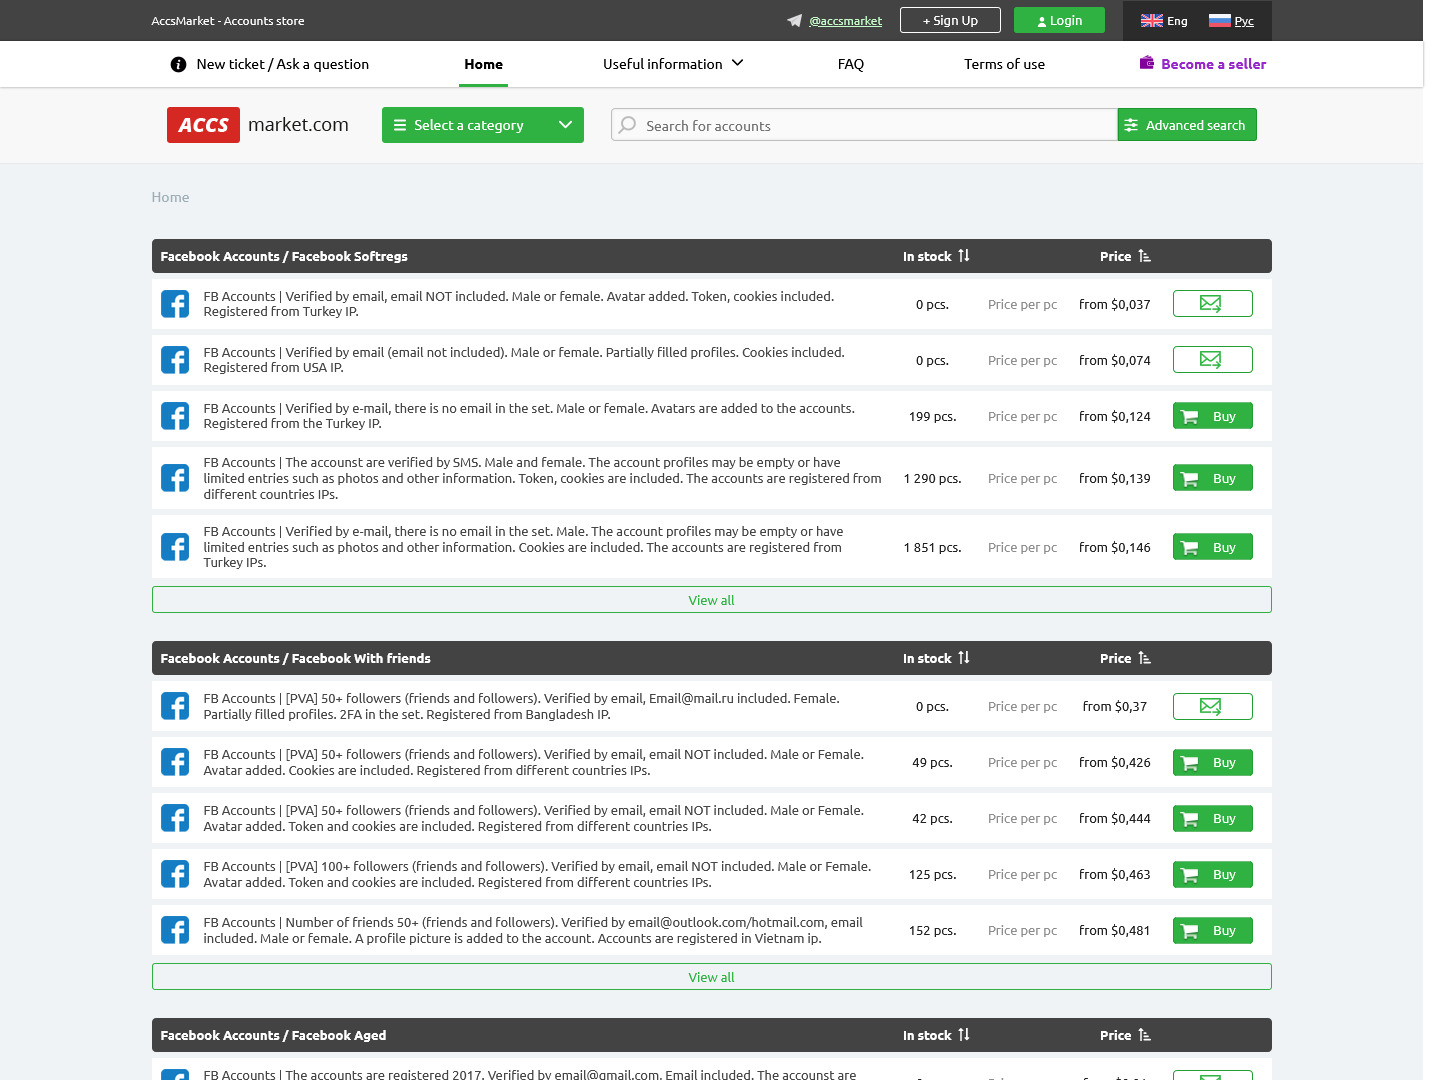Image resolution: width=1440 pixels, height=1080 pixels.
Task: Open Facebook Accounts / Facebook Softregs header
Action: (284, 256)
